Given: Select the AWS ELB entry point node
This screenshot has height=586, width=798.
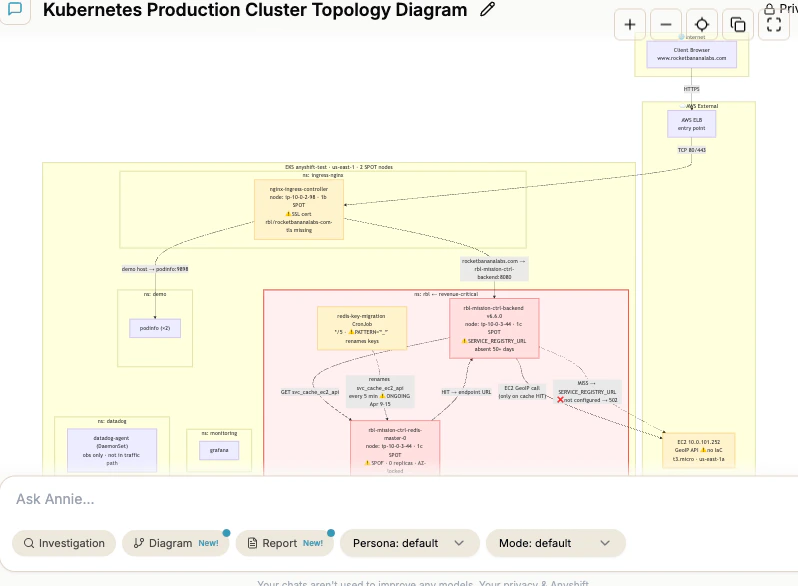Looking at the screenshot, I should pos(691,124).
